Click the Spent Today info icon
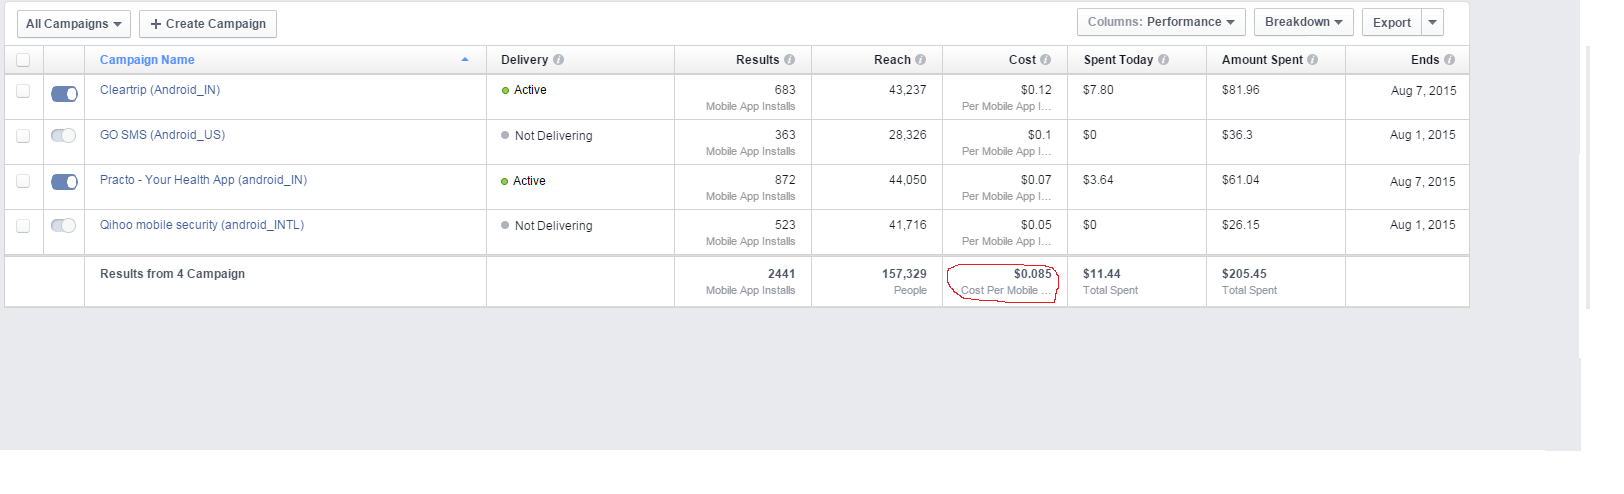 pyautogui.click(x=1164, y=60)
